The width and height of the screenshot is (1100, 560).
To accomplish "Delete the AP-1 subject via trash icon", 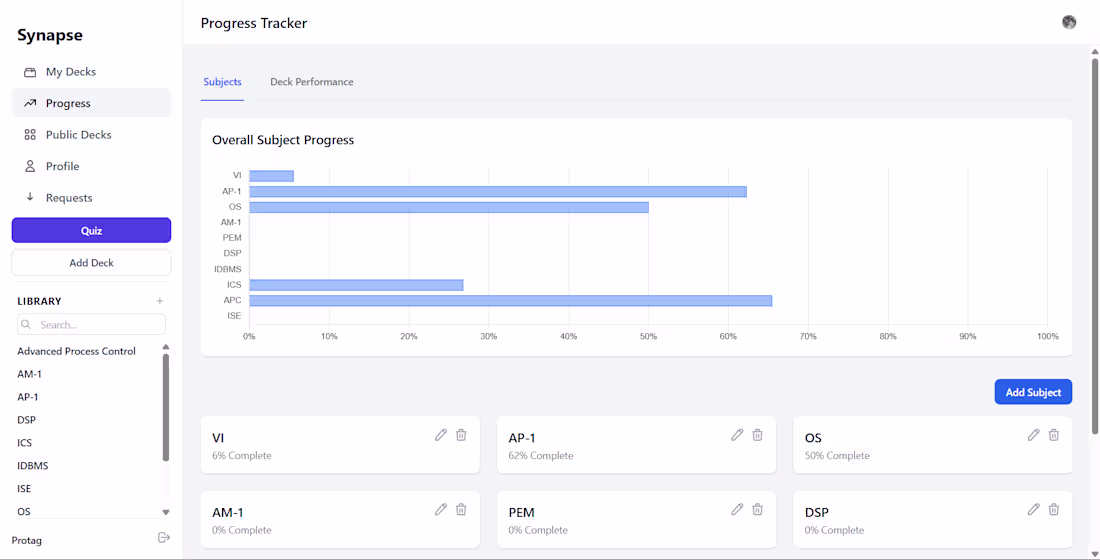I will [758, 435].
